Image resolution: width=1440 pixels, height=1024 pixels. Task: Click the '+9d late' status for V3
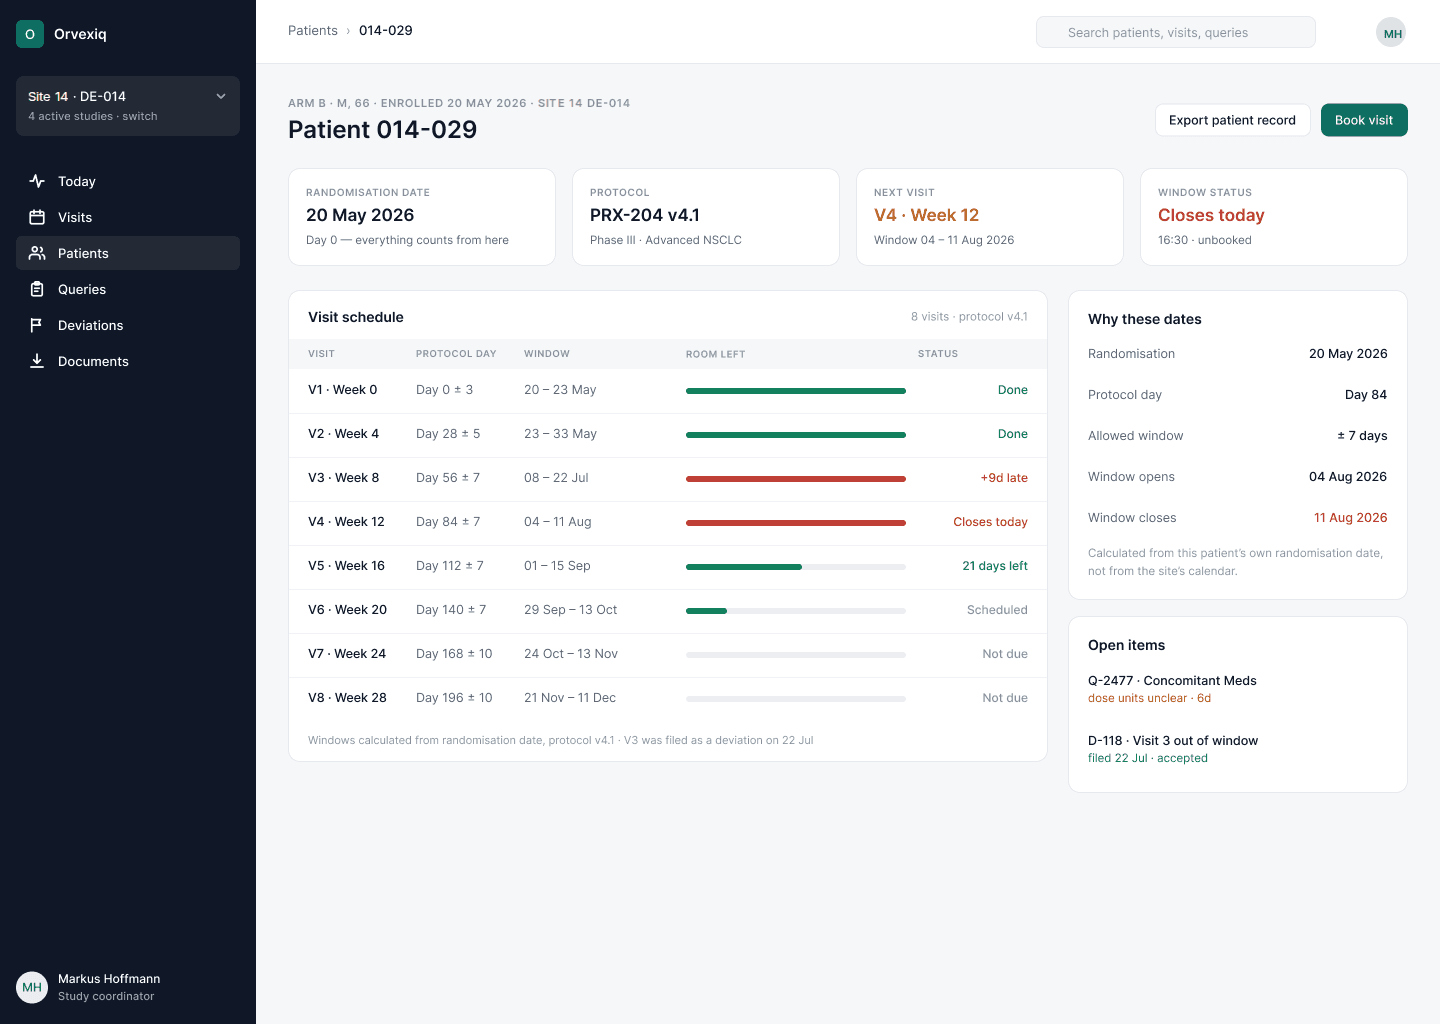point(1004,478)
